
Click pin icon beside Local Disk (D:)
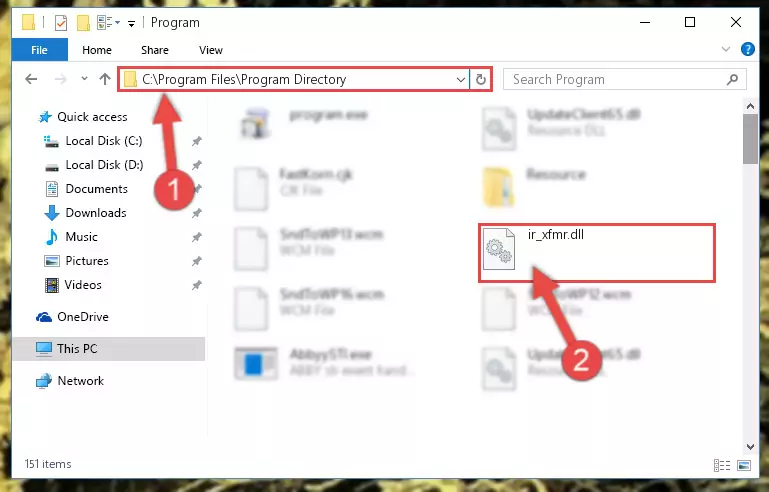197,165
